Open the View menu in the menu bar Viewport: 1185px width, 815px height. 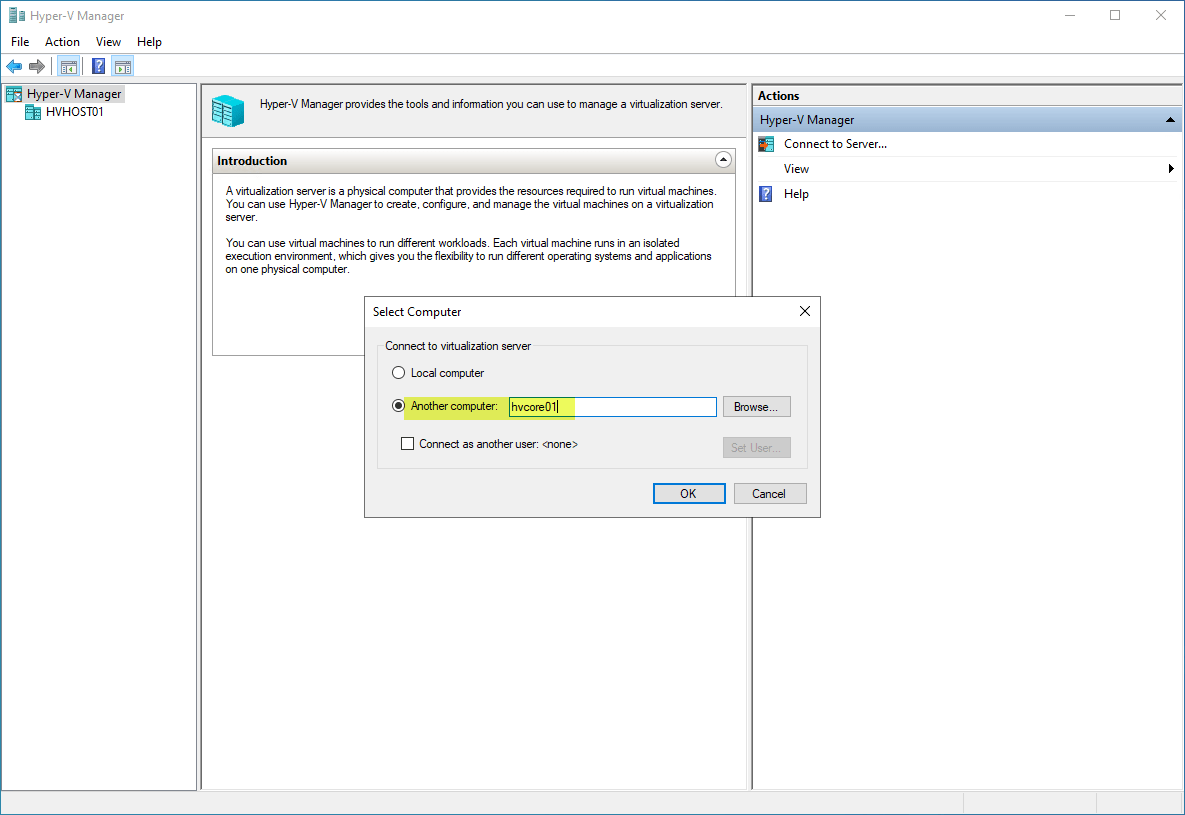[108, 42]
